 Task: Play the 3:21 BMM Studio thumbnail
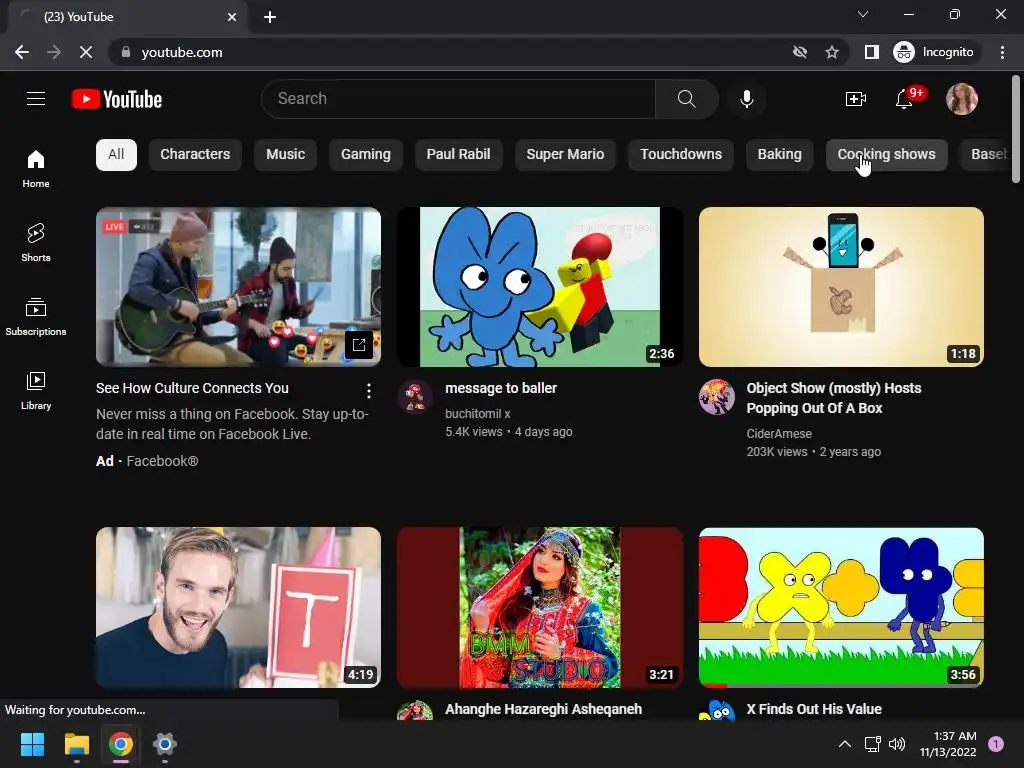pyautogui.click(x=539, y=607)
